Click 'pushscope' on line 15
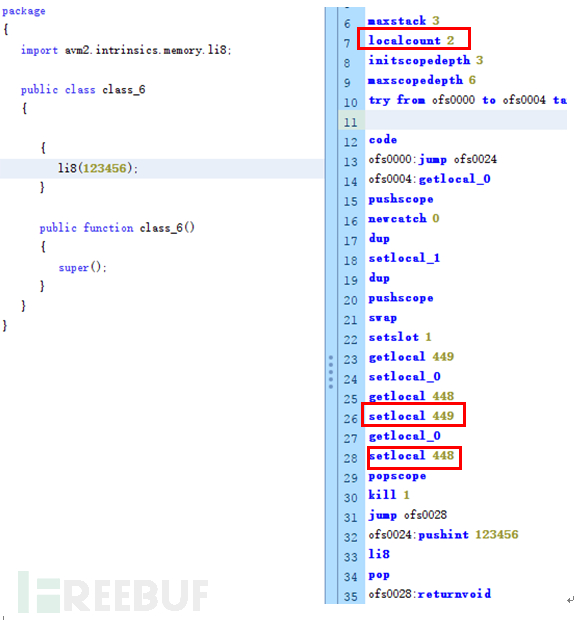 coord(401,199)
